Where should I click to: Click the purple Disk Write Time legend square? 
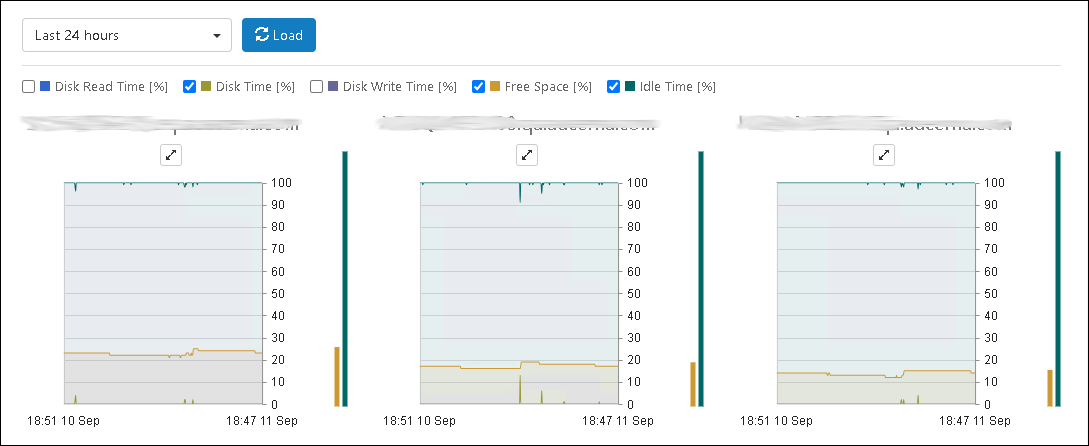coord(333,86)
